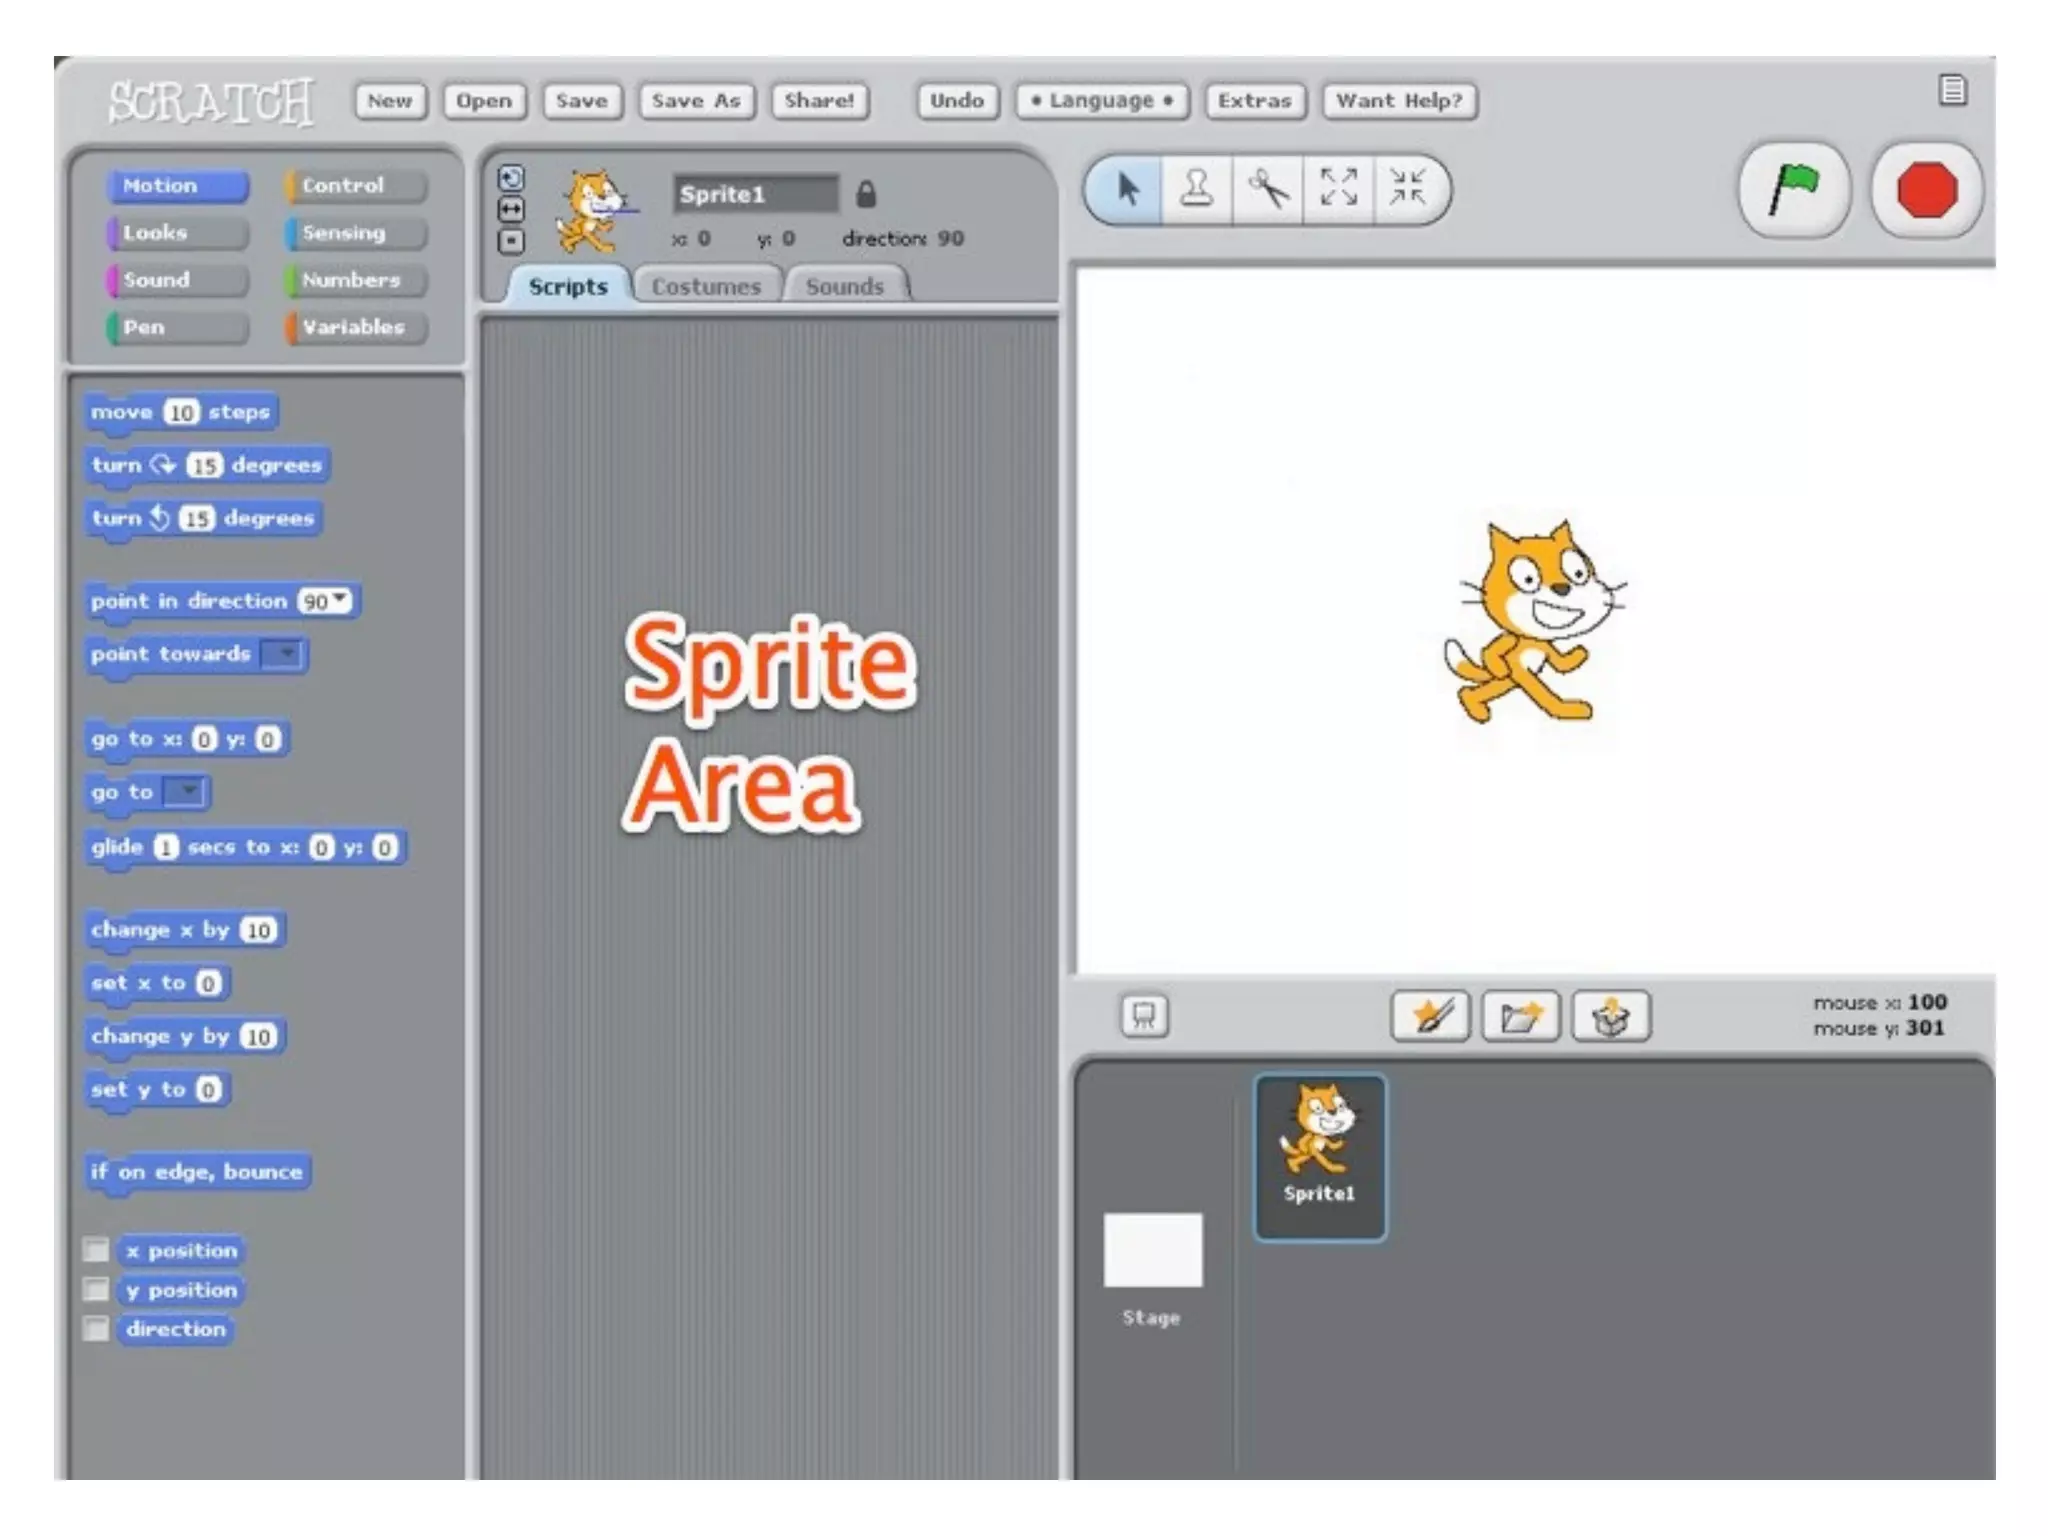2048x1536 pixels.
Task: Select the Stage thumbnail
Action: 1152,1250
